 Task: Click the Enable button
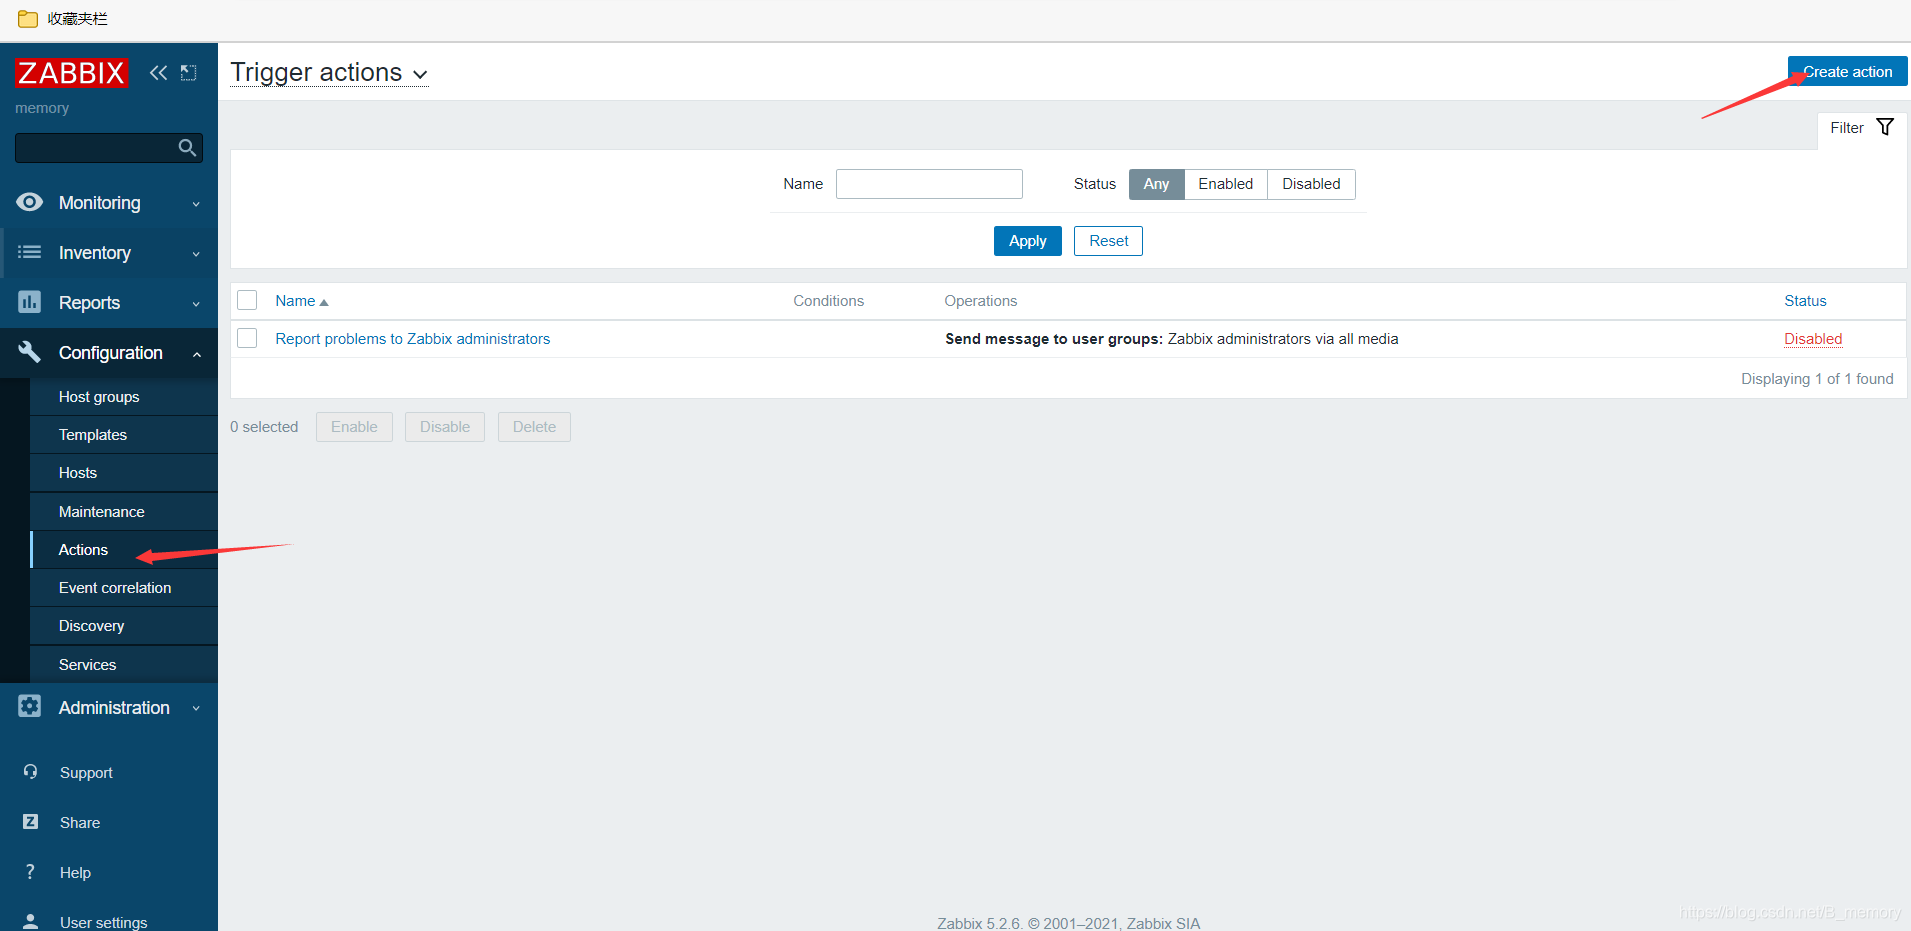click(x=354, y=427)
